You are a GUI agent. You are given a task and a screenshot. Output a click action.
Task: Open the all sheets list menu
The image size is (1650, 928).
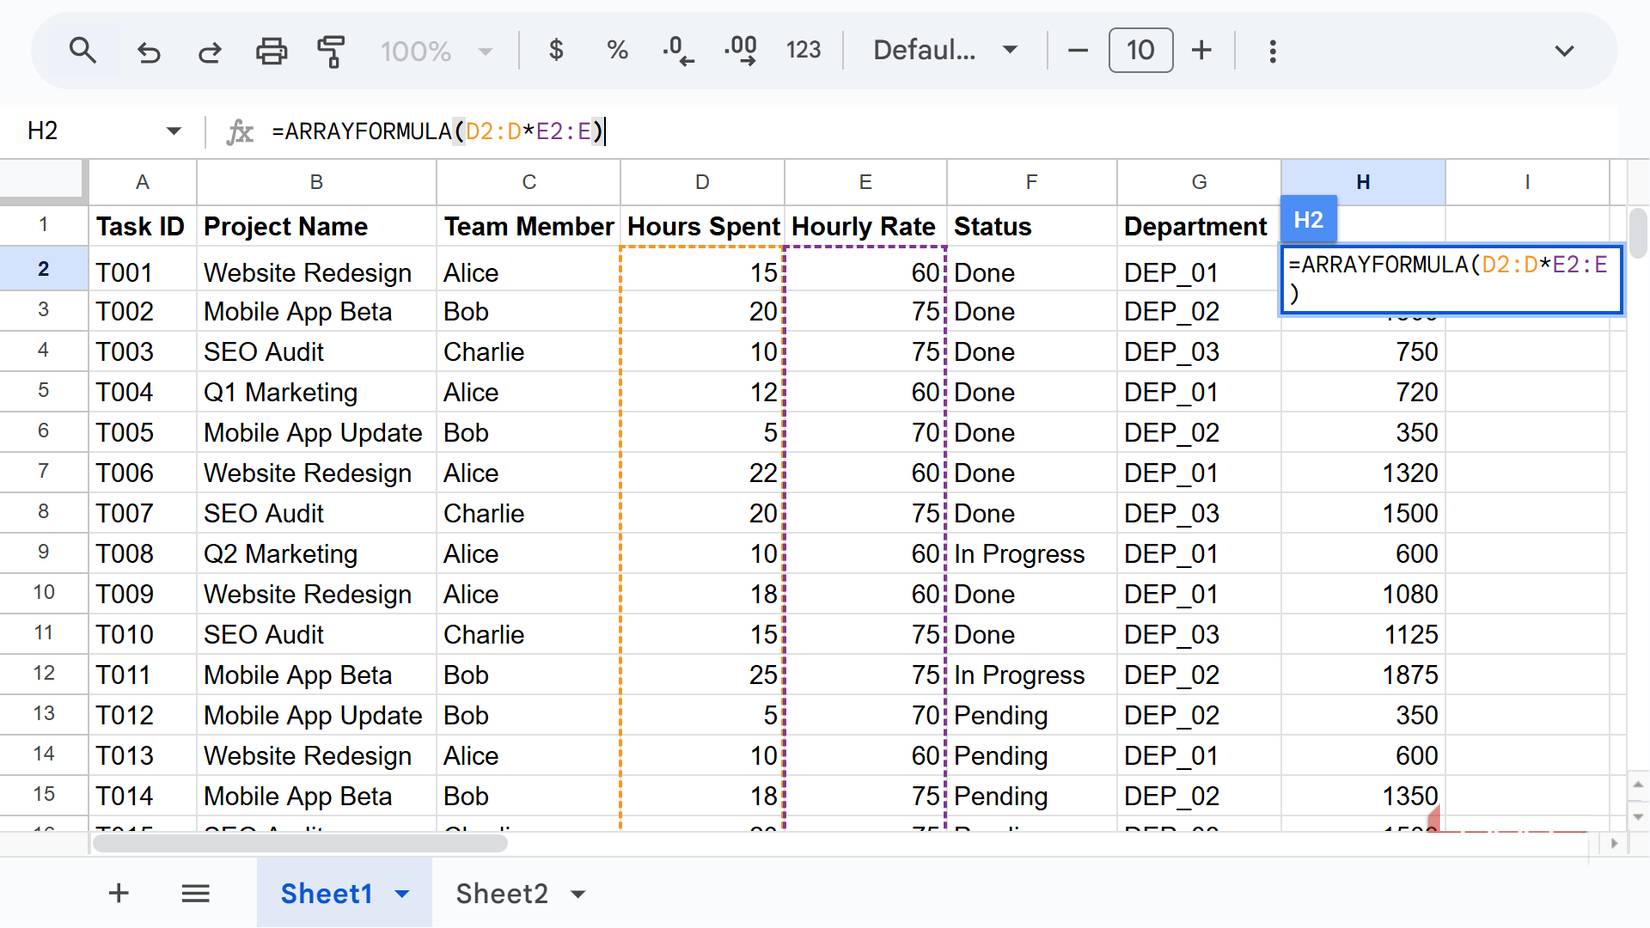coord(196,893)
